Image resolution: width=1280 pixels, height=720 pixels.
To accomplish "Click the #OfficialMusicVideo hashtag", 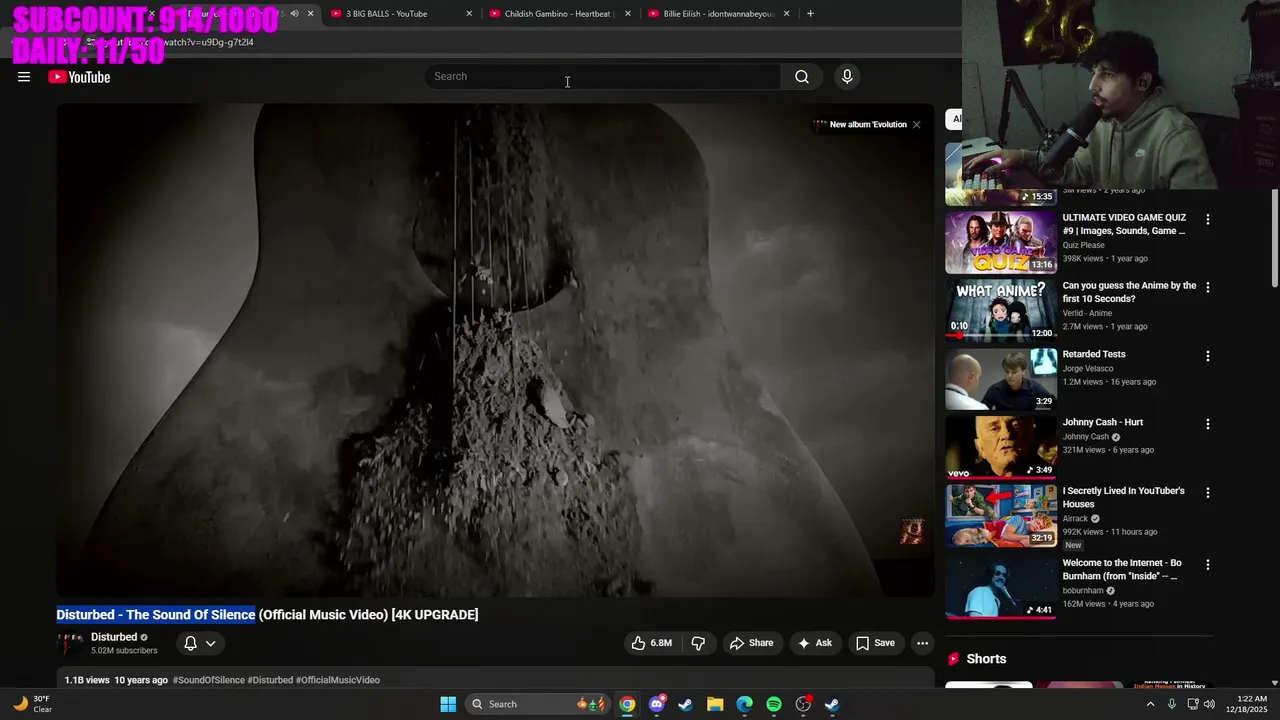I will coord(338,680).
